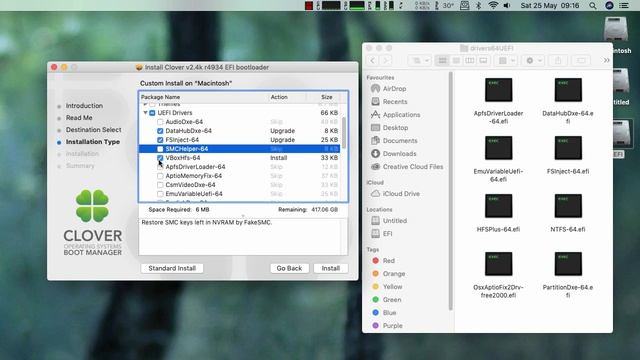Click Standard Install button

pyautogui.click(x=172, y=268)
